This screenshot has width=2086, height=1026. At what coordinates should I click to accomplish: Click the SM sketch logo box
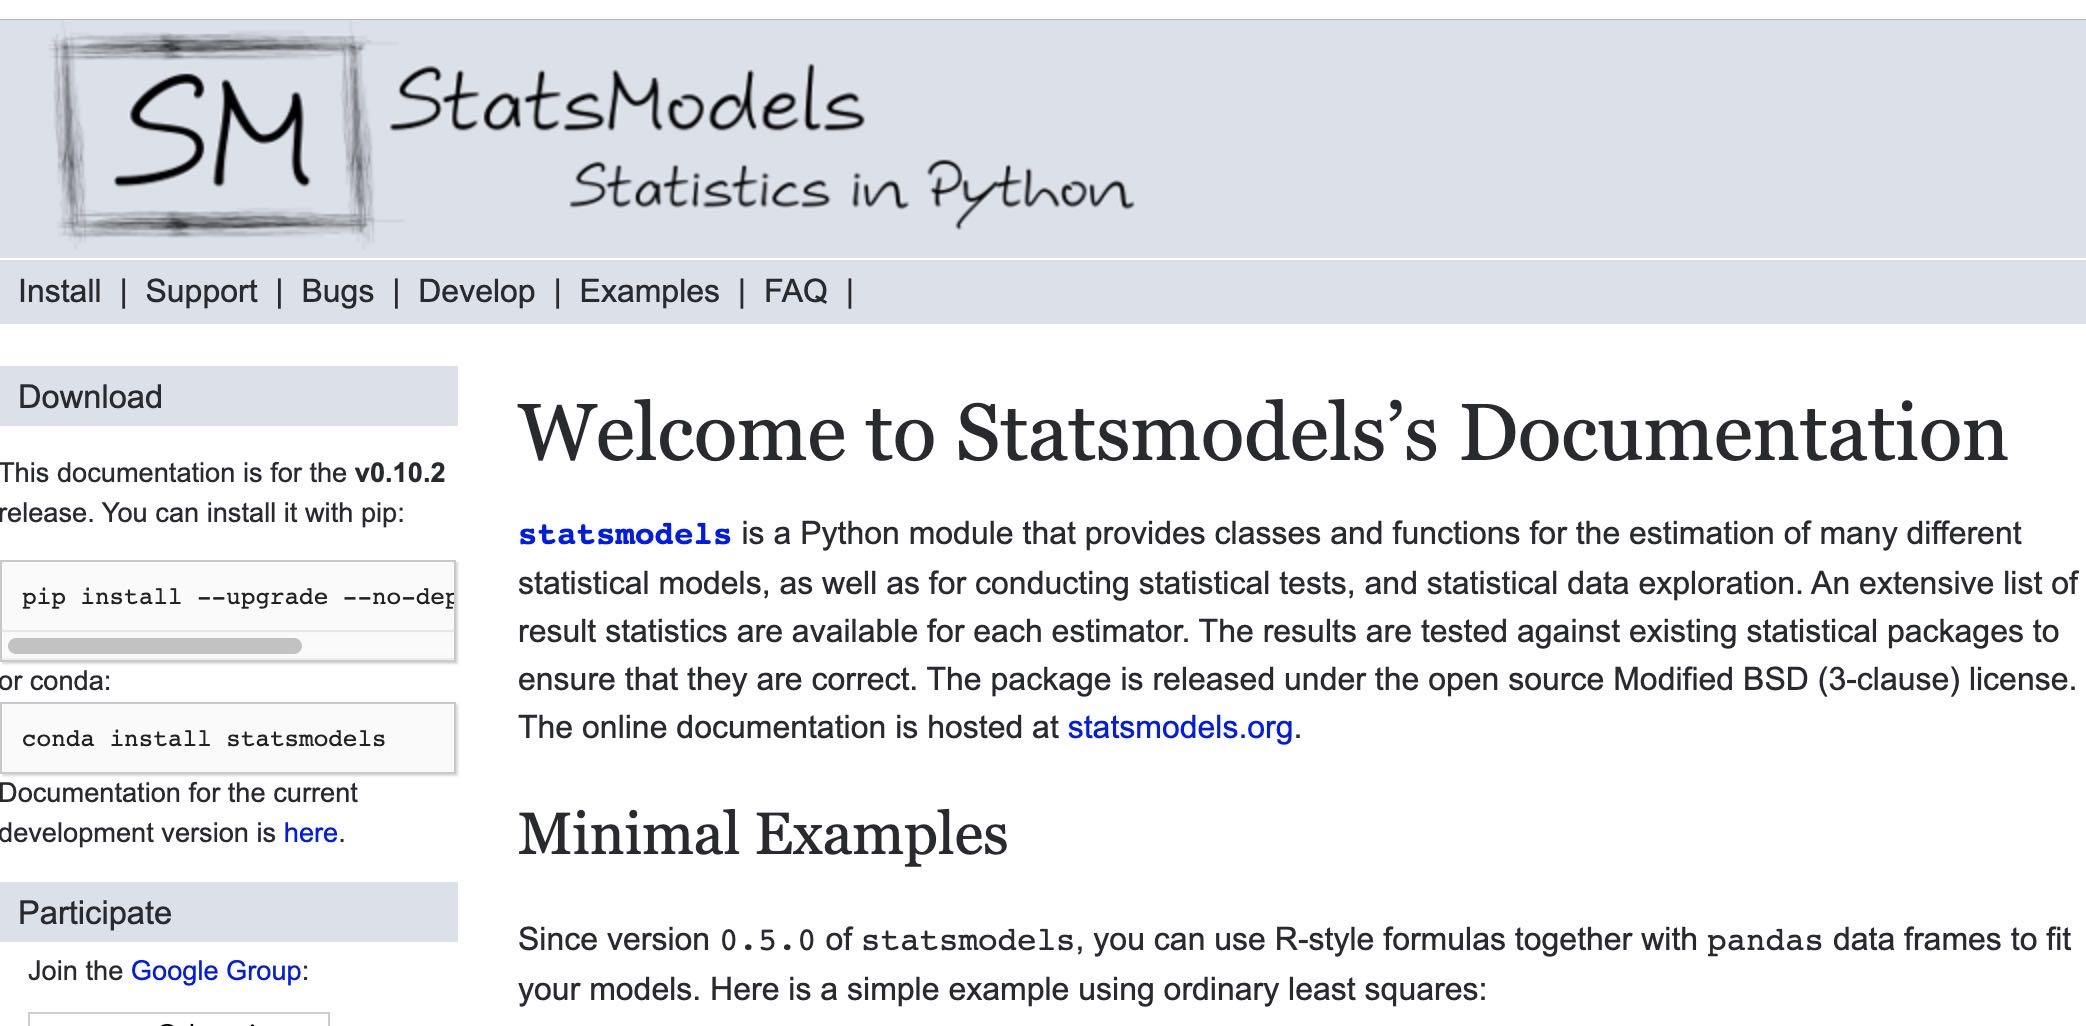212,134
